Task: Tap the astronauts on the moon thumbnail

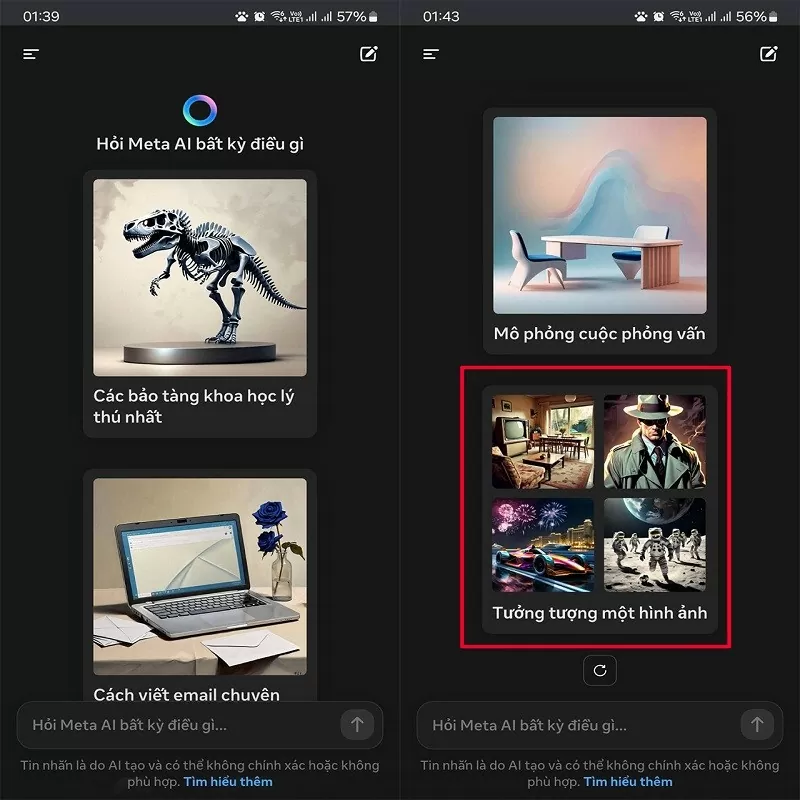Action: 655,545
